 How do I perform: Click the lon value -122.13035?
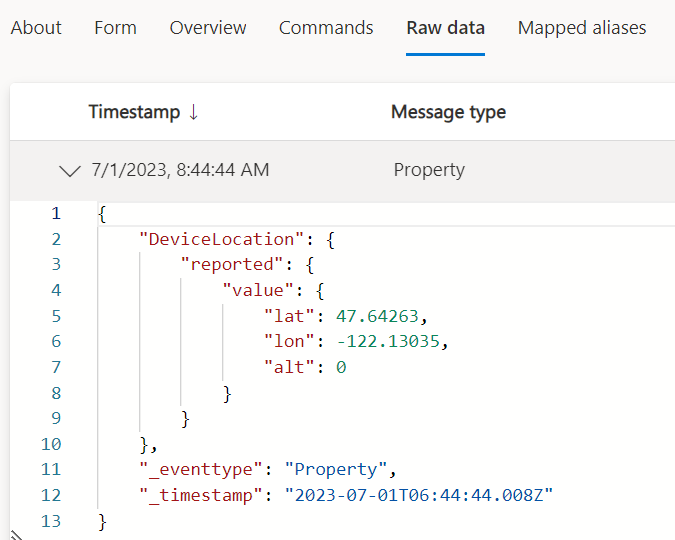(388, 341)
